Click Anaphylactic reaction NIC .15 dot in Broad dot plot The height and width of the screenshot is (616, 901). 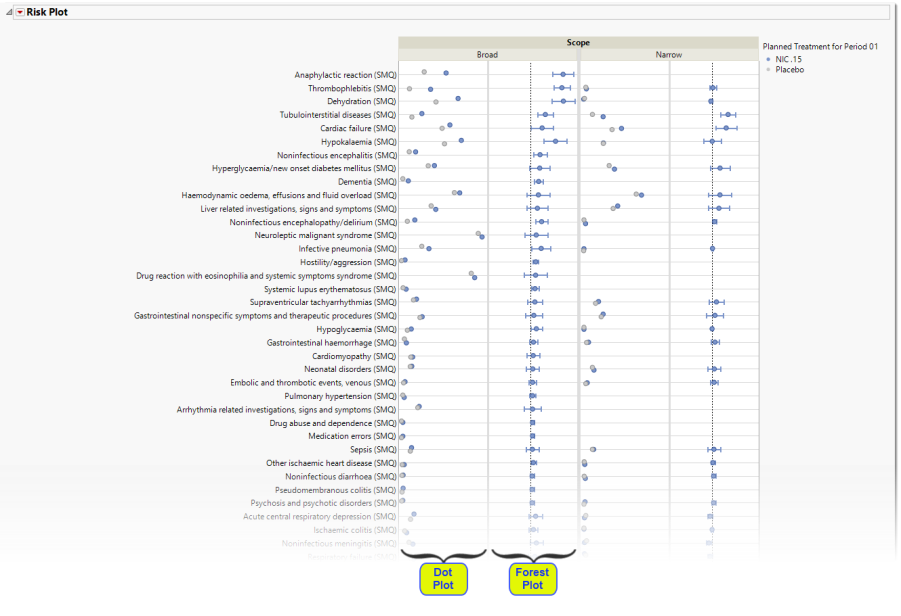(x=446, y=73)
